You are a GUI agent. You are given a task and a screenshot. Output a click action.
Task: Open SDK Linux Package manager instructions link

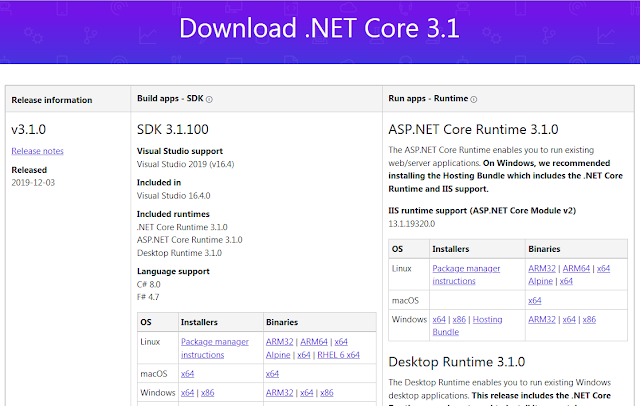(x=215, y=348)
